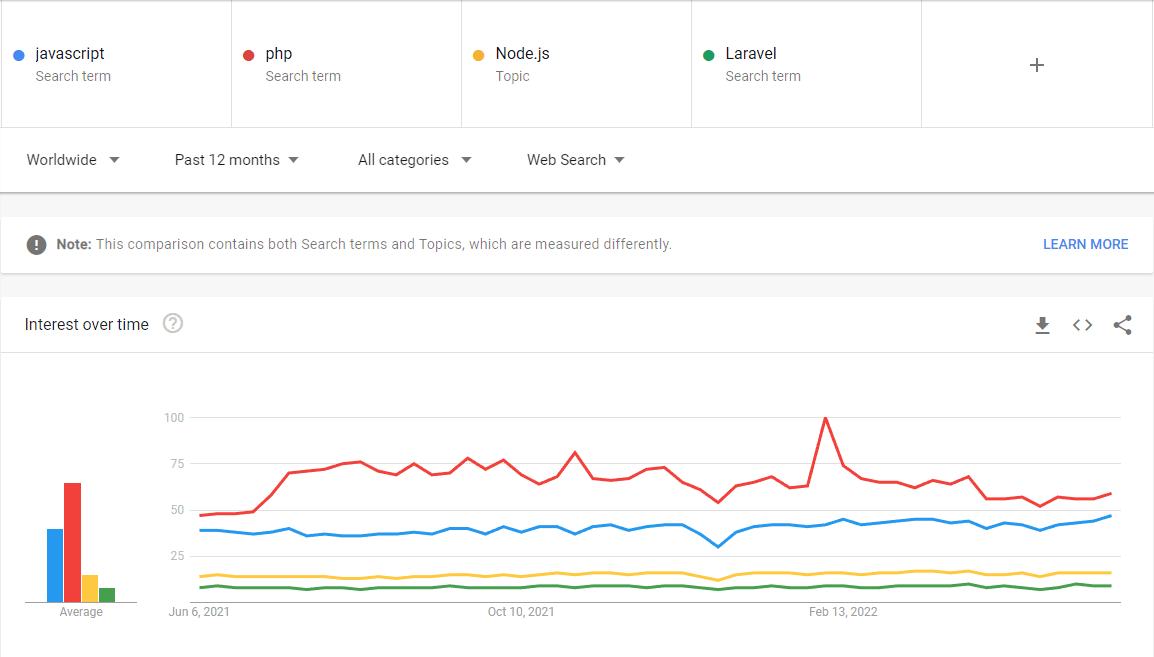Click the green dot beside Laravel
1154x657 pixels.
[x=708, y=53]
